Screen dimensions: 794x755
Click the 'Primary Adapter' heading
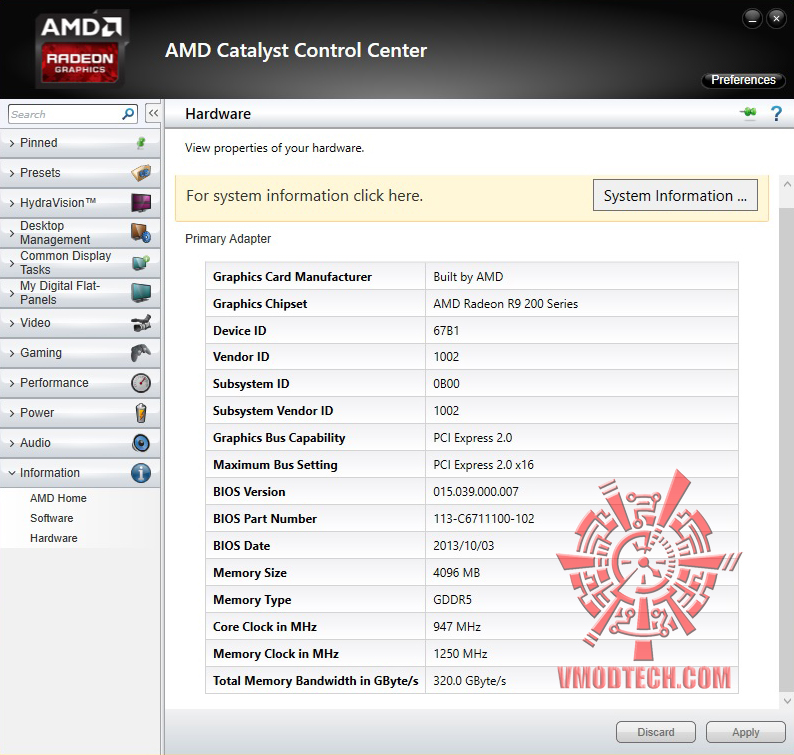point(228,239)
